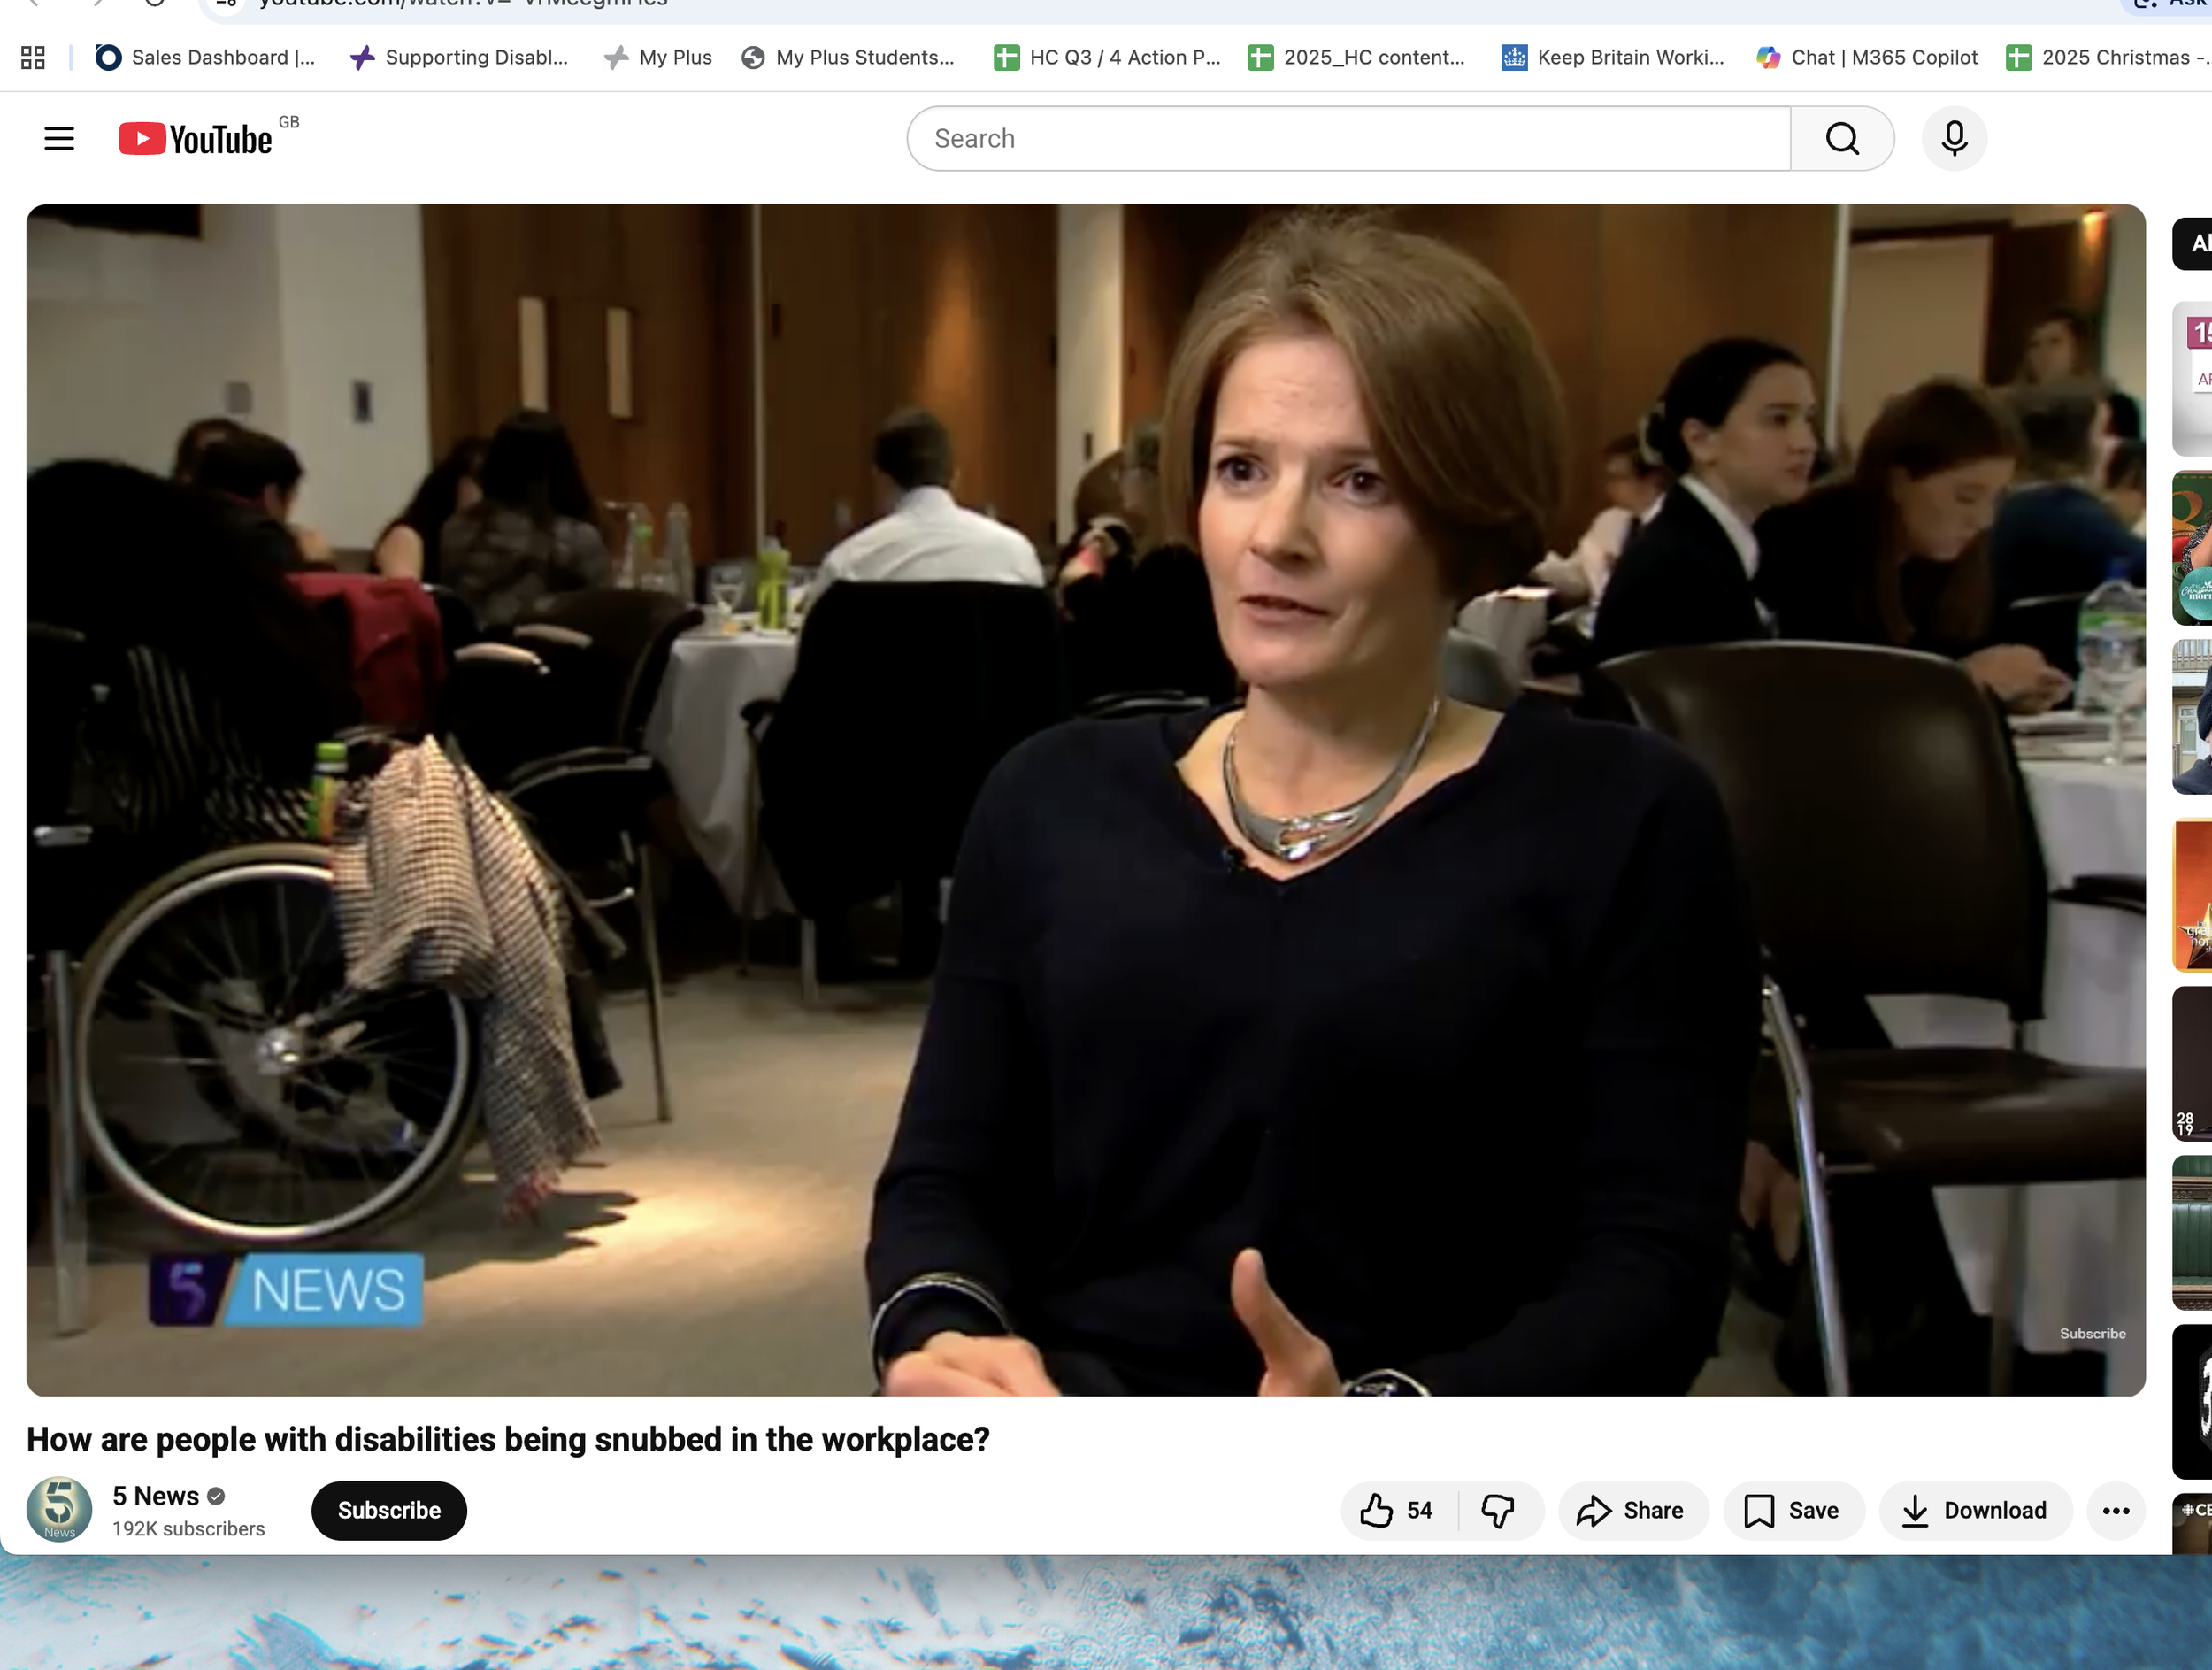Open the HC Q3 / 4 Action P... bookmark
Image resolution: width=2212 pixels, height=1670 pixels.
1108,57
